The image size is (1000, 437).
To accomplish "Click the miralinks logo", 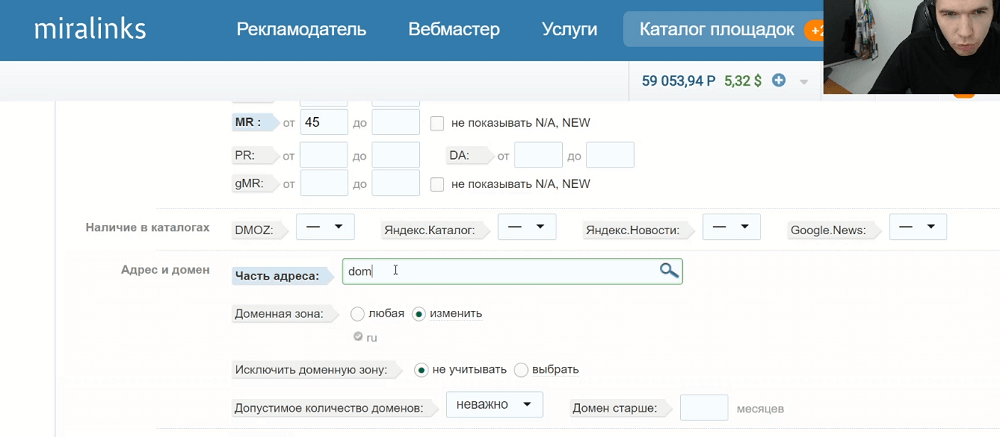I will click(90, 29).
